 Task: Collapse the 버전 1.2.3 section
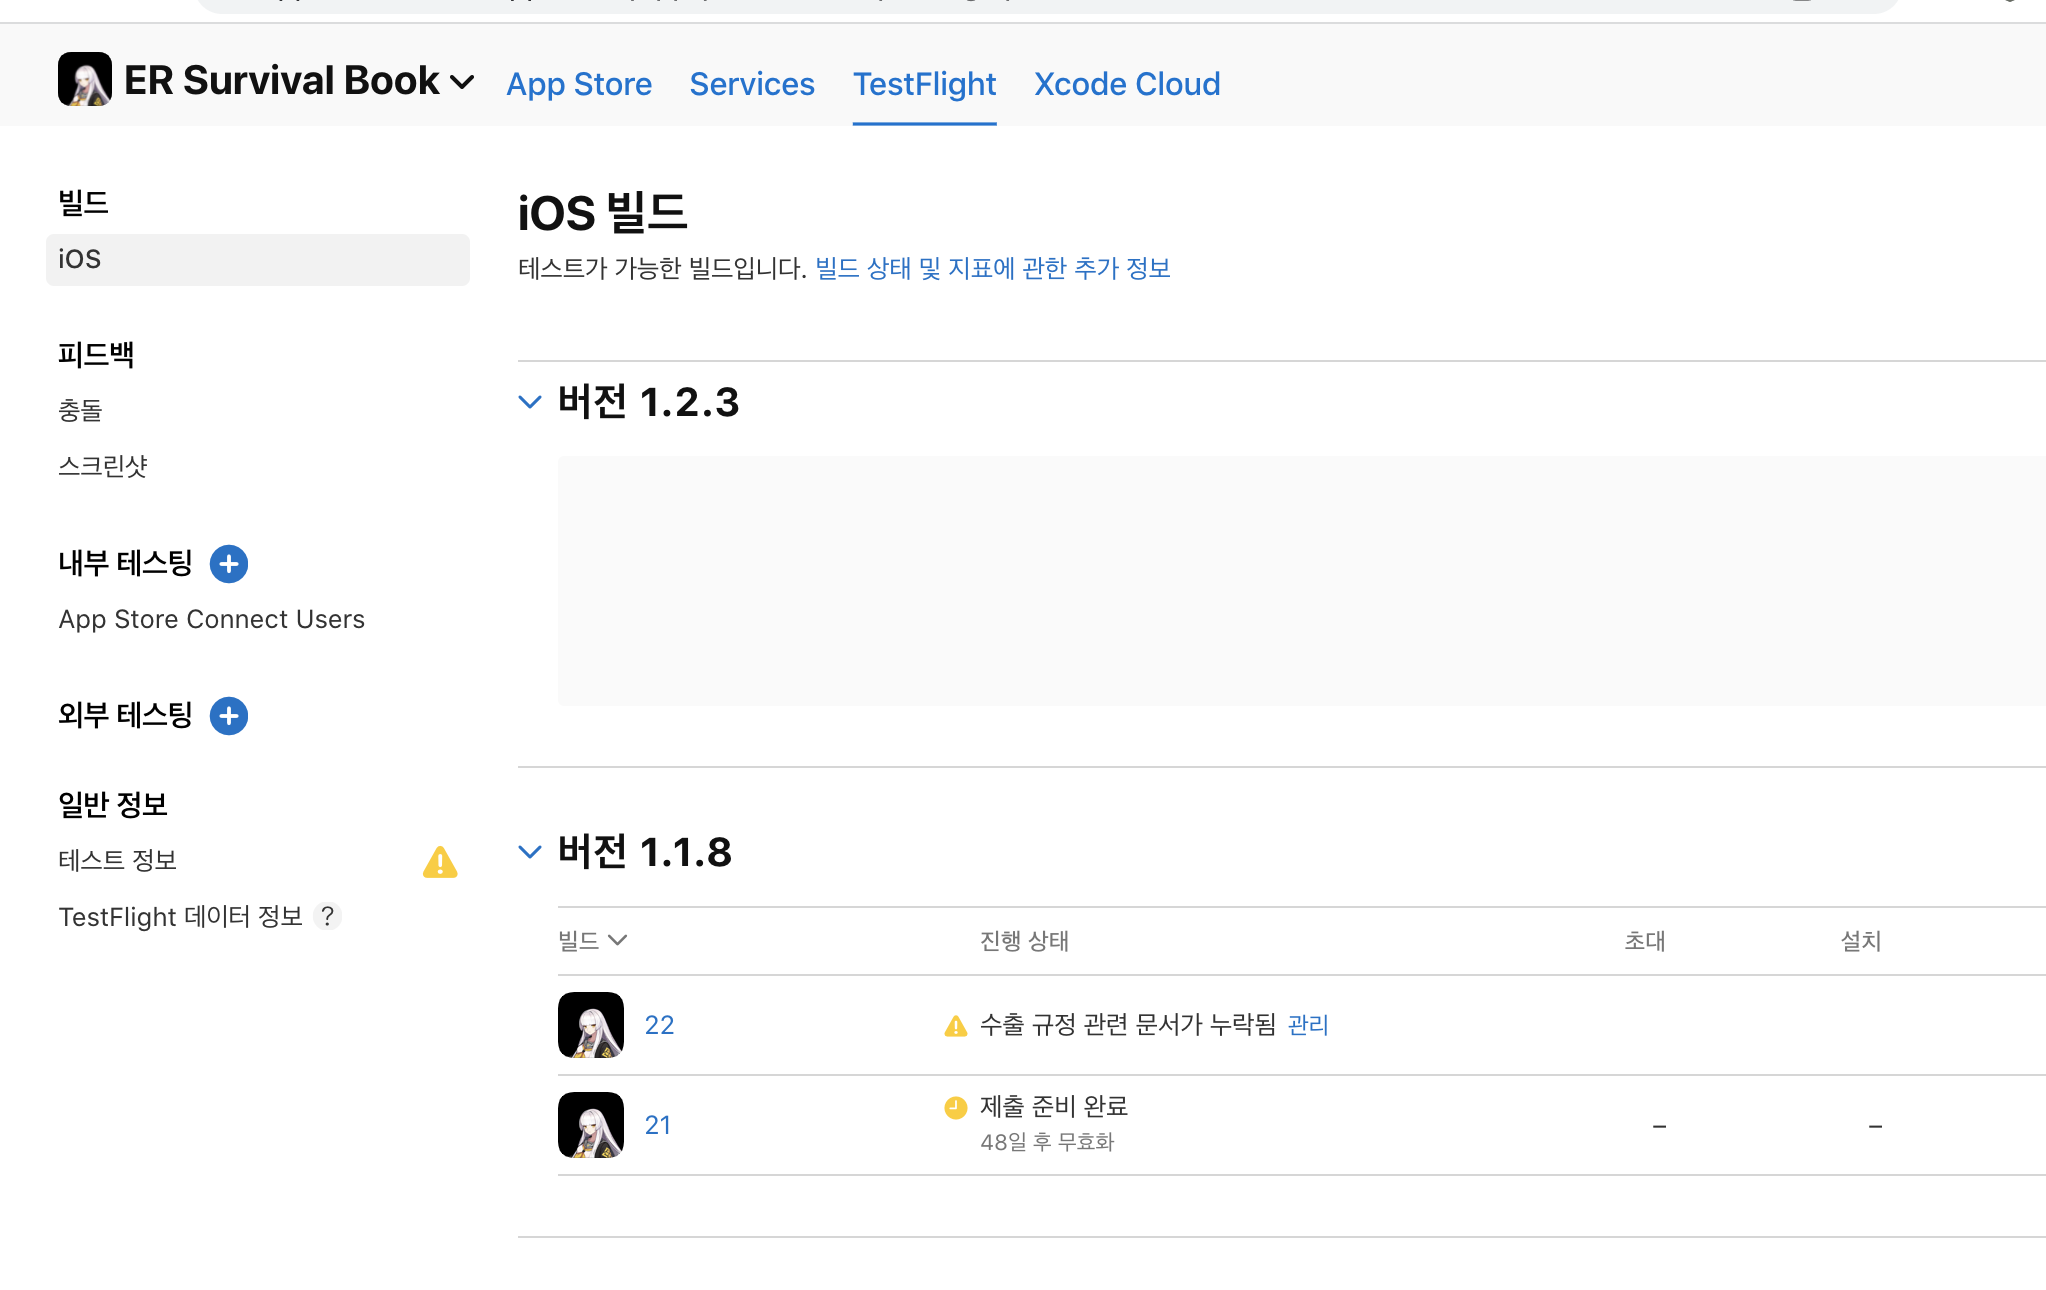tap(530, 402)
